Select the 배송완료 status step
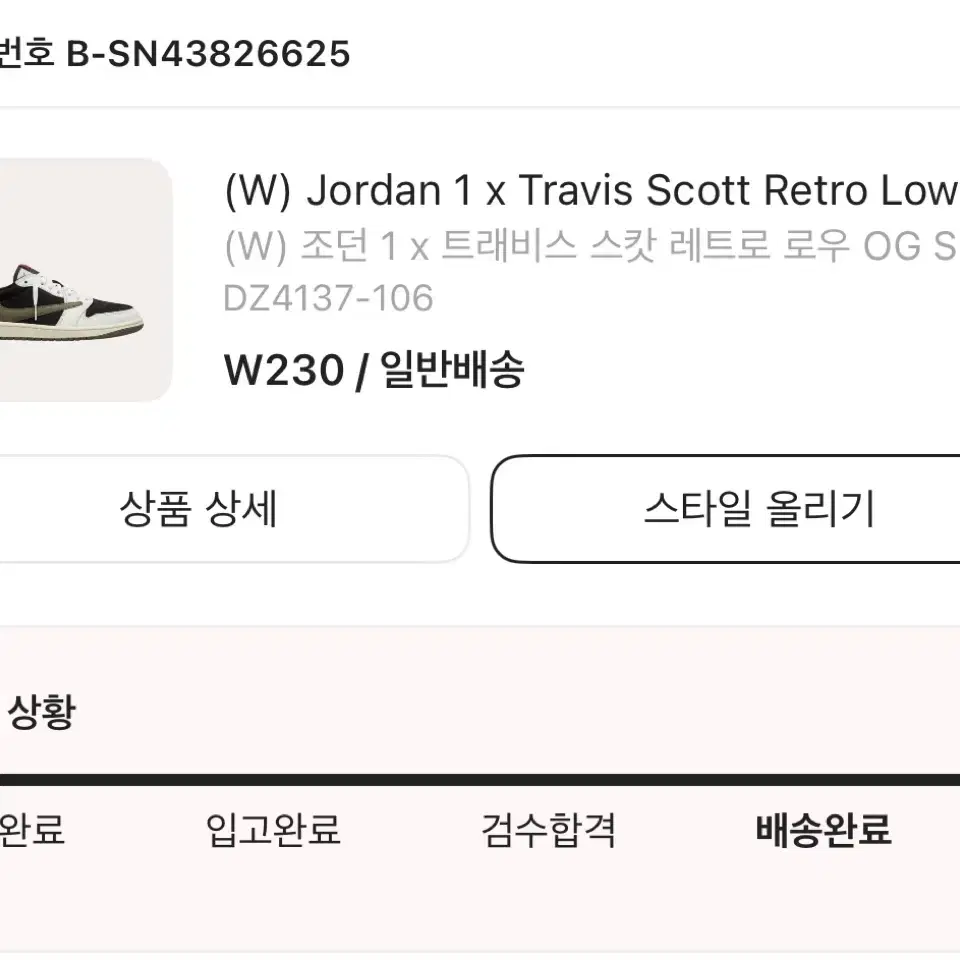The height and width of the screenshot is (960, 960). coord(823,830)
